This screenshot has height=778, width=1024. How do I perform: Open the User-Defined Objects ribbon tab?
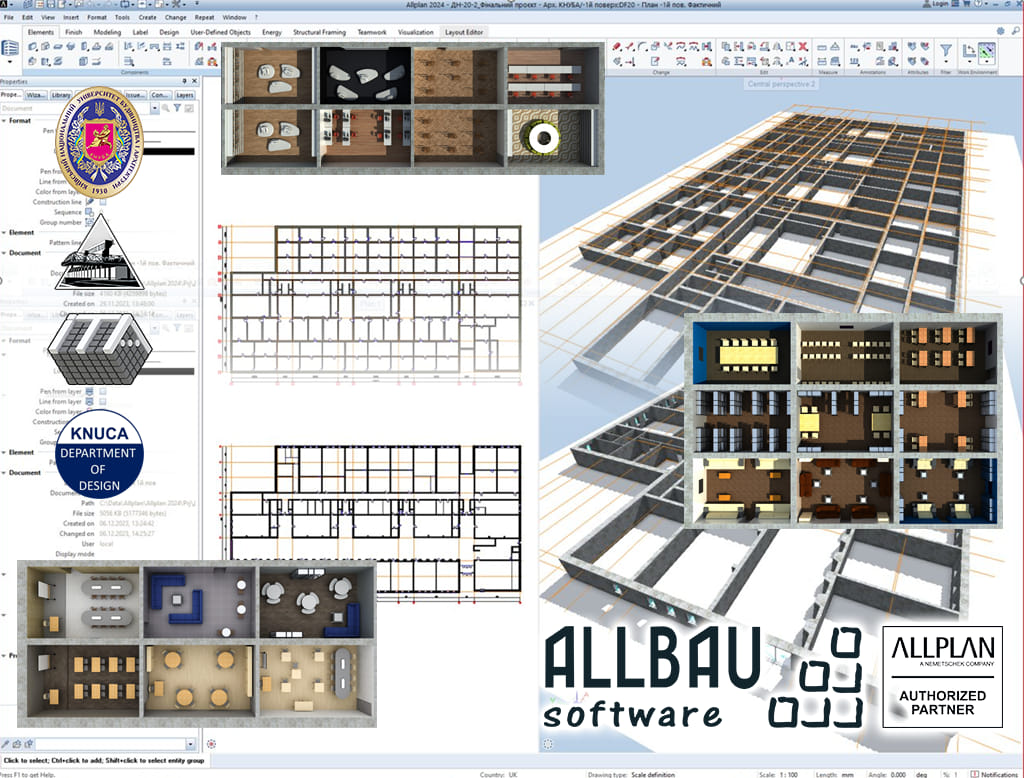pos(220,32)
